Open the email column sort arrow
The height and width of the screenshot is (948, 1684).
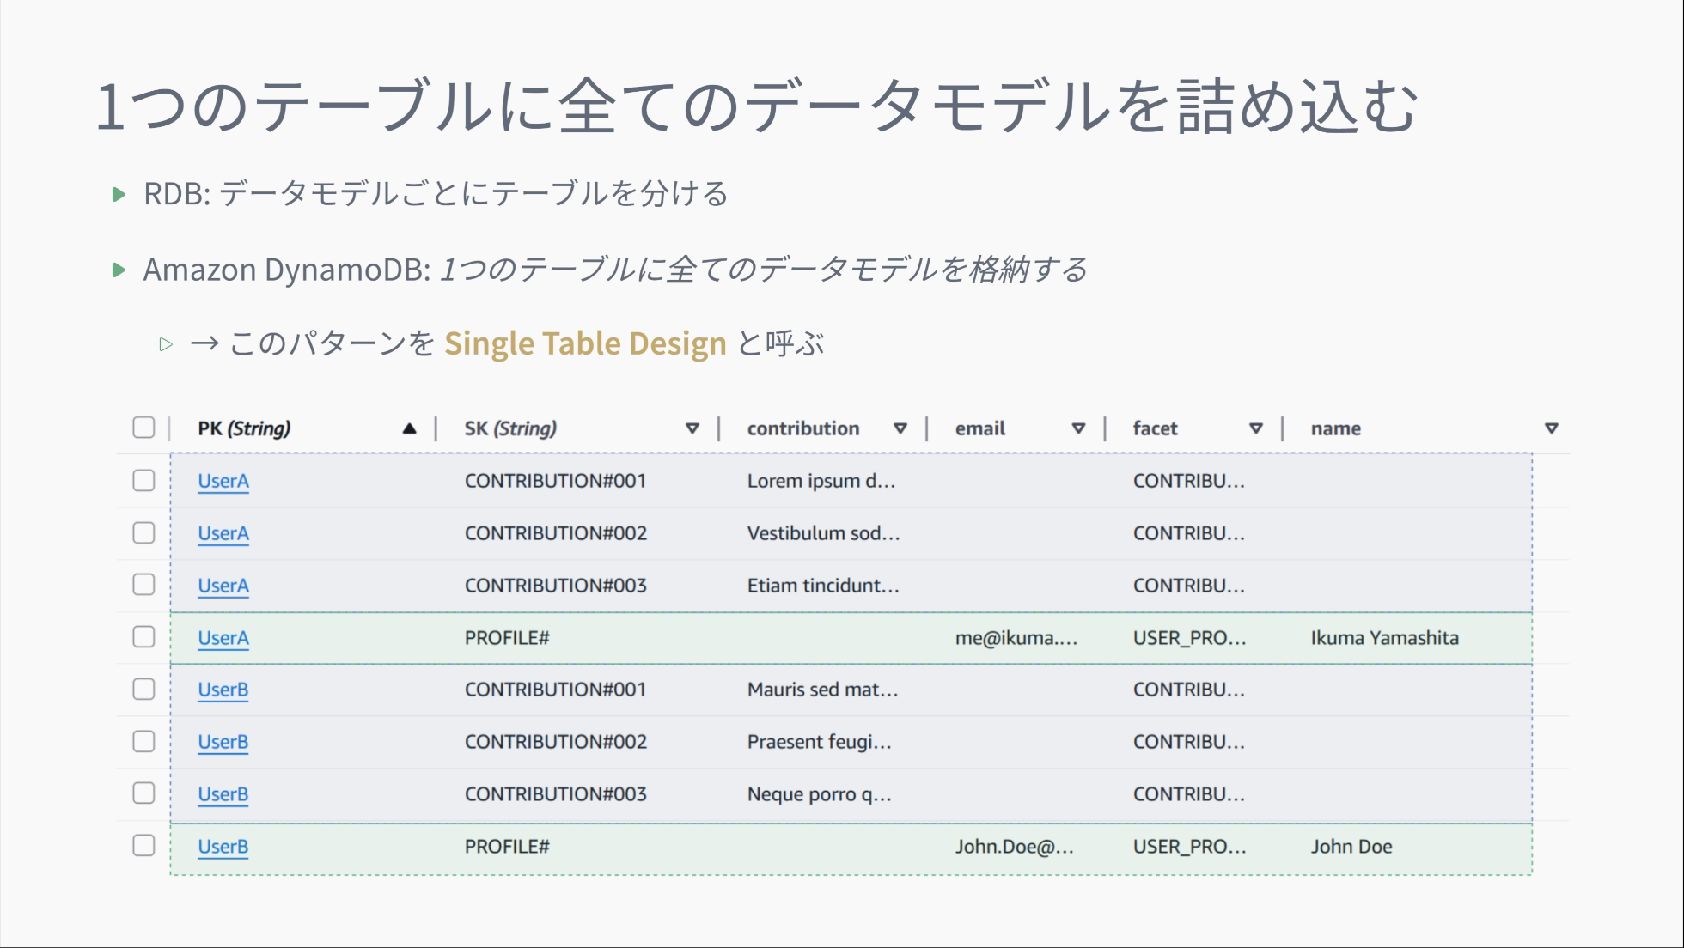(x=1078, y=429)
